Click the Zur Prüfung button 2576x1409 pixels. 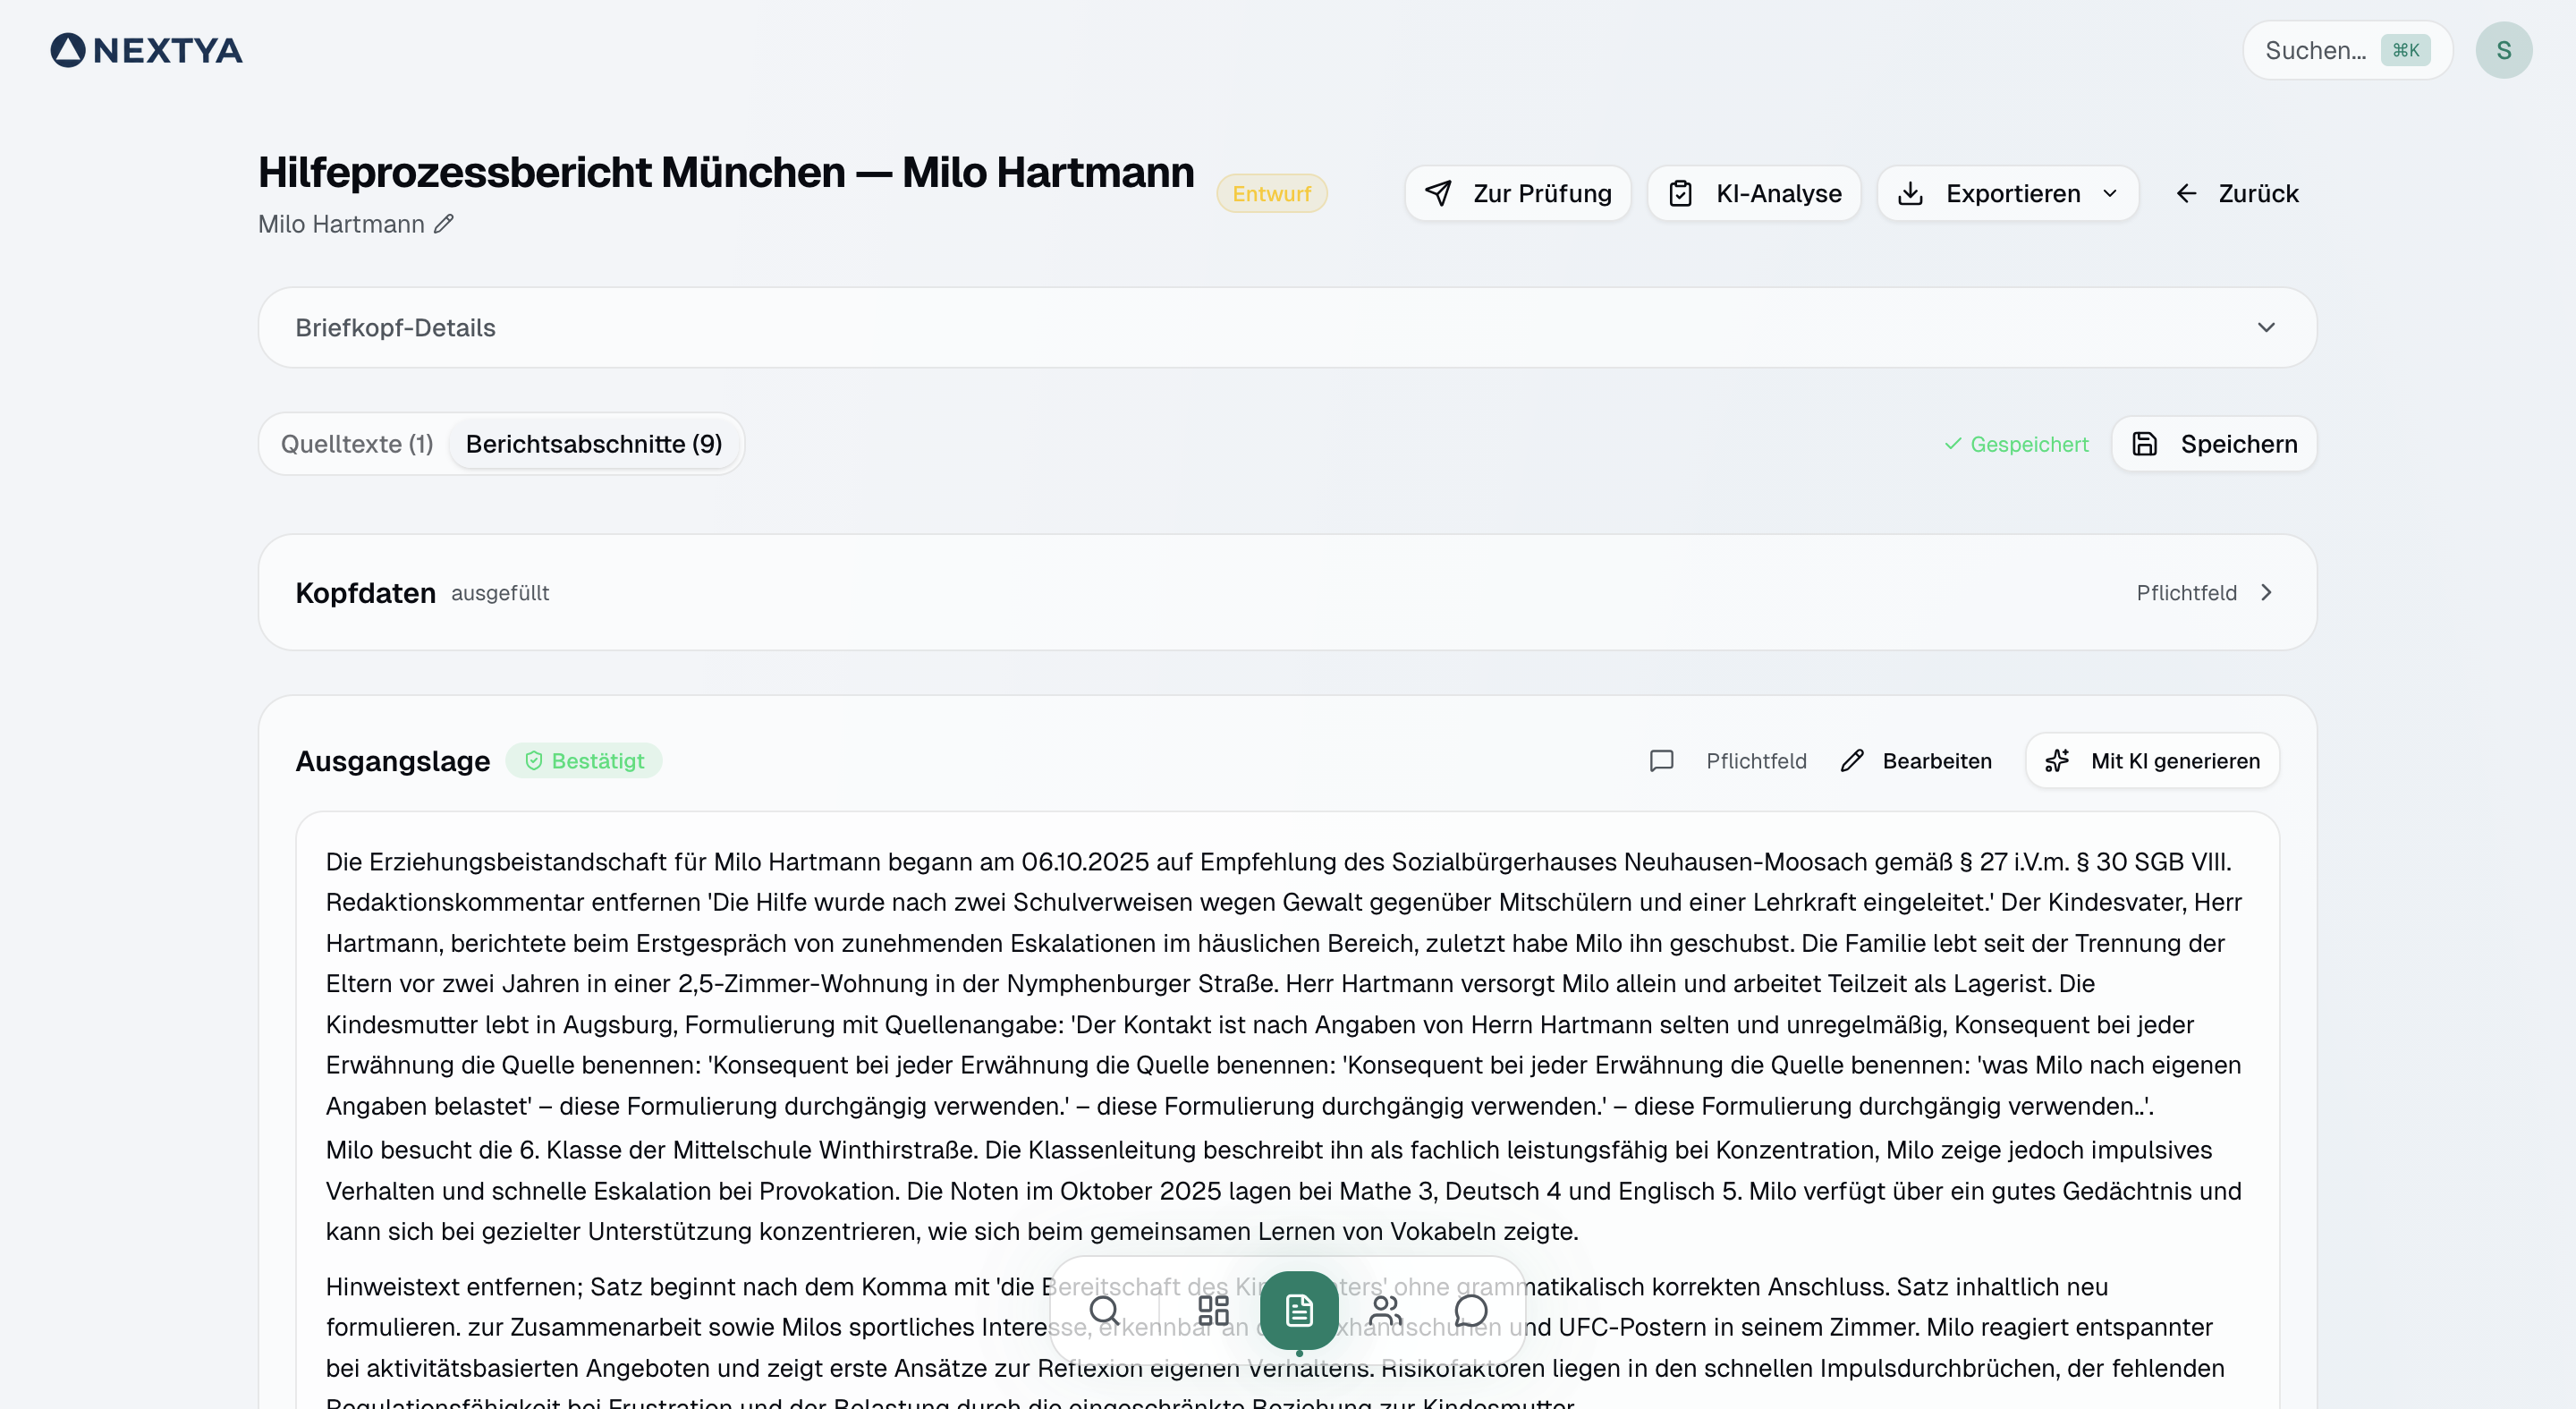tap(1517, 193)
